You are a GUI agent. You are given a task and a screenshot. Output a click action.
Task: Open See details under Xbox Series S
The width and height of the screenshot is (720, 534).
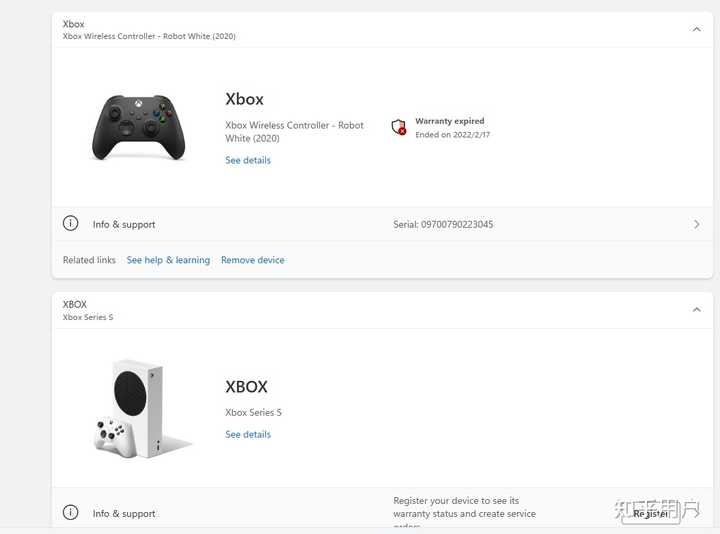(248, 434)
